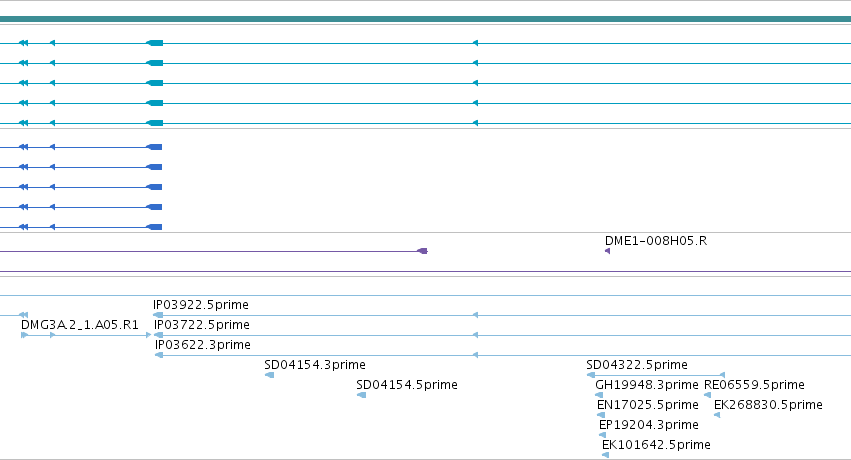The image size is (851, 460).
Task: Select the RE06559.5prime label
Action: tap(754, 385)
